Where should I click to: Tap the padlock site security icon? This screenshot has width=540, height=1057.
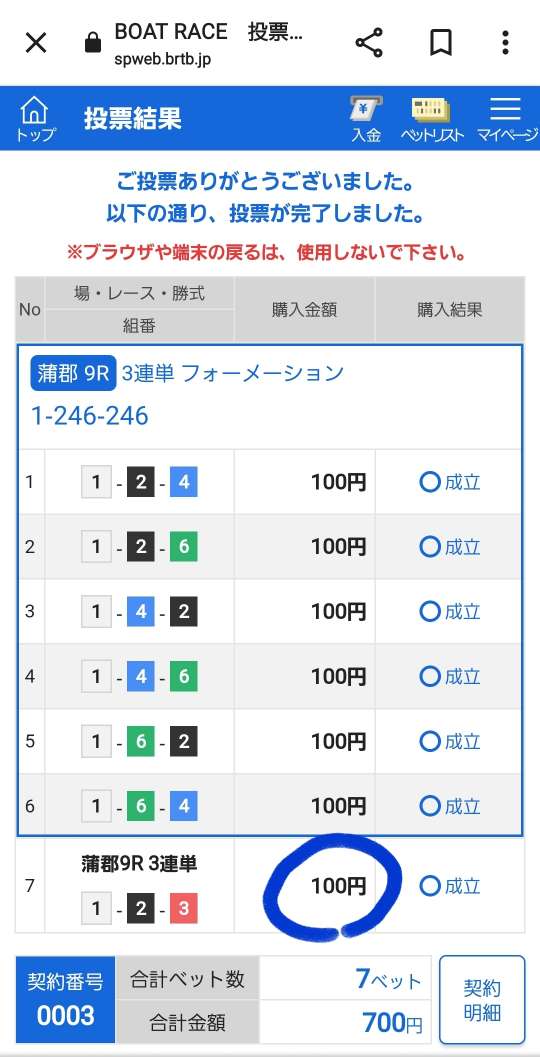tap(93, 43)
